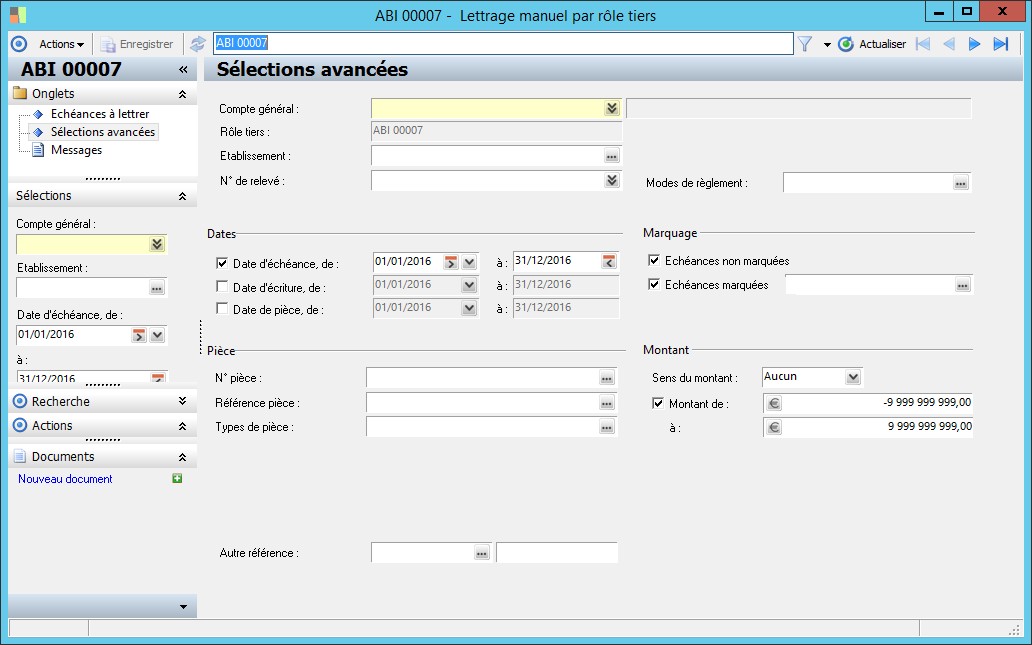Click Echéances marquées browse button
1032x645 pixels.
point(963,285)
